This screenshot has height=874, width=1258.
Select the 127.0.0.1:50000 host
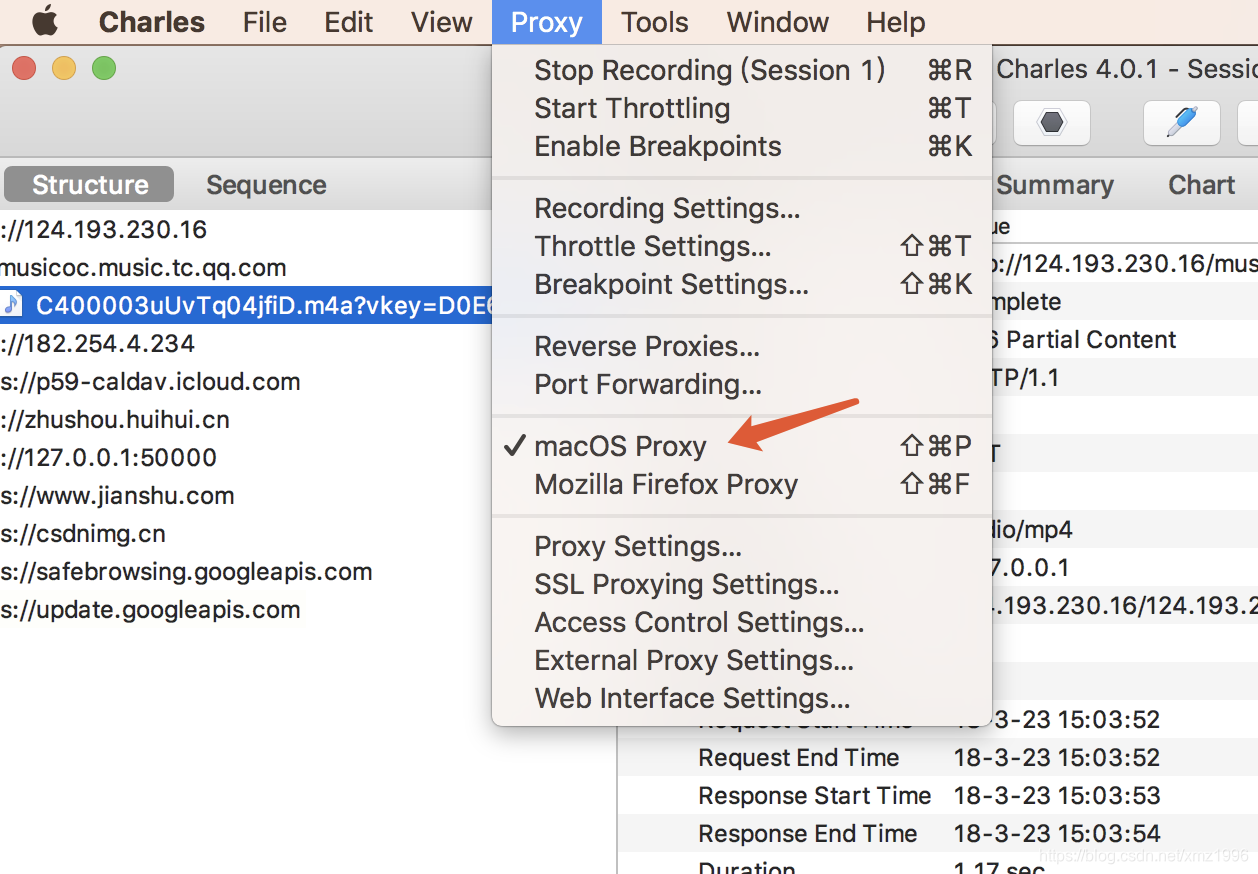pos(109,457)
